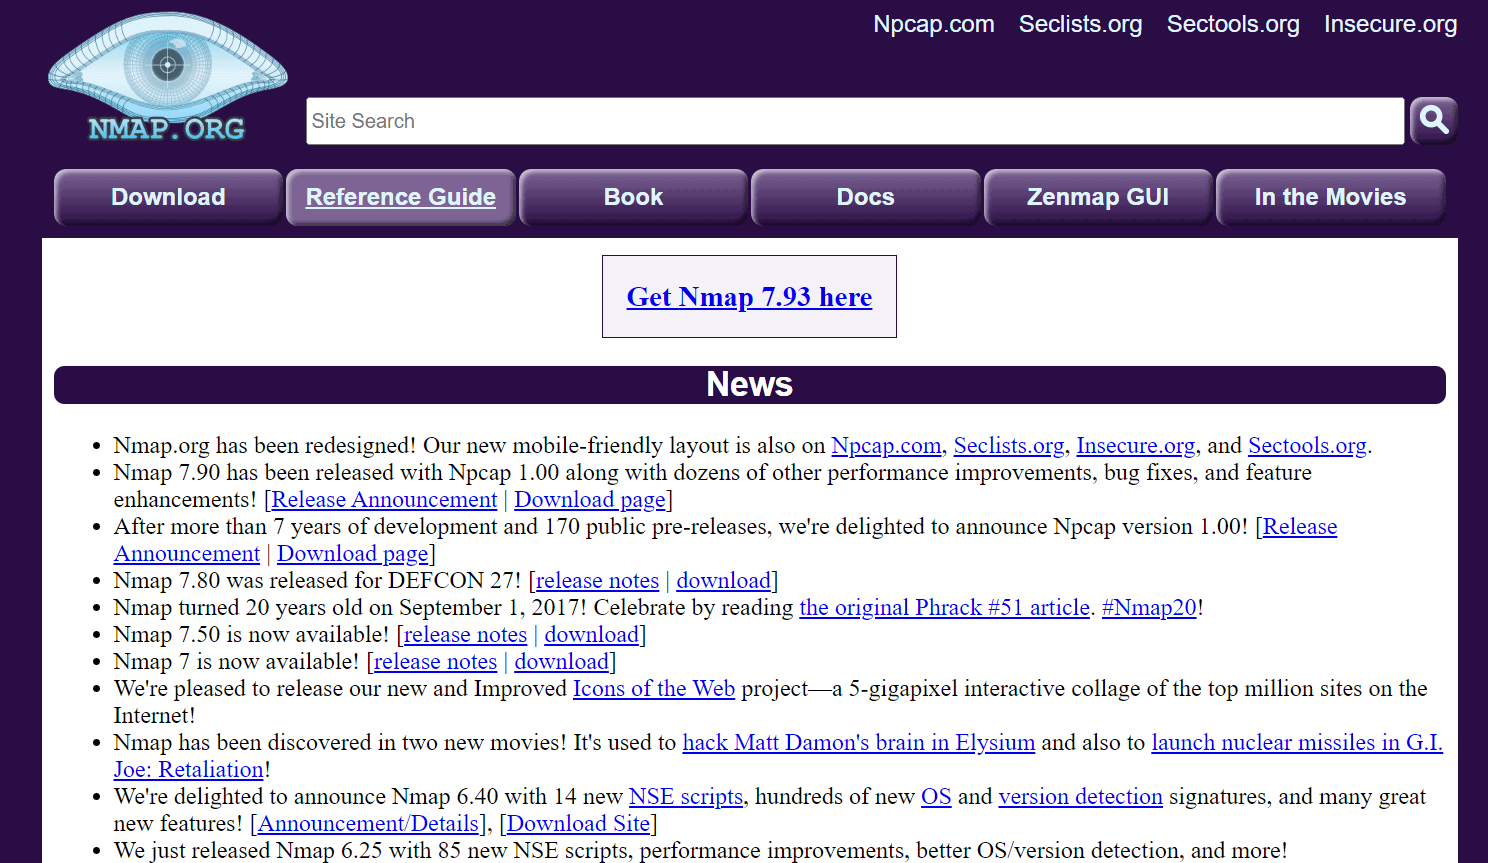The image size is (1488, 863).
Task: Click Nmap 7 download link
Action: [562, 661]
